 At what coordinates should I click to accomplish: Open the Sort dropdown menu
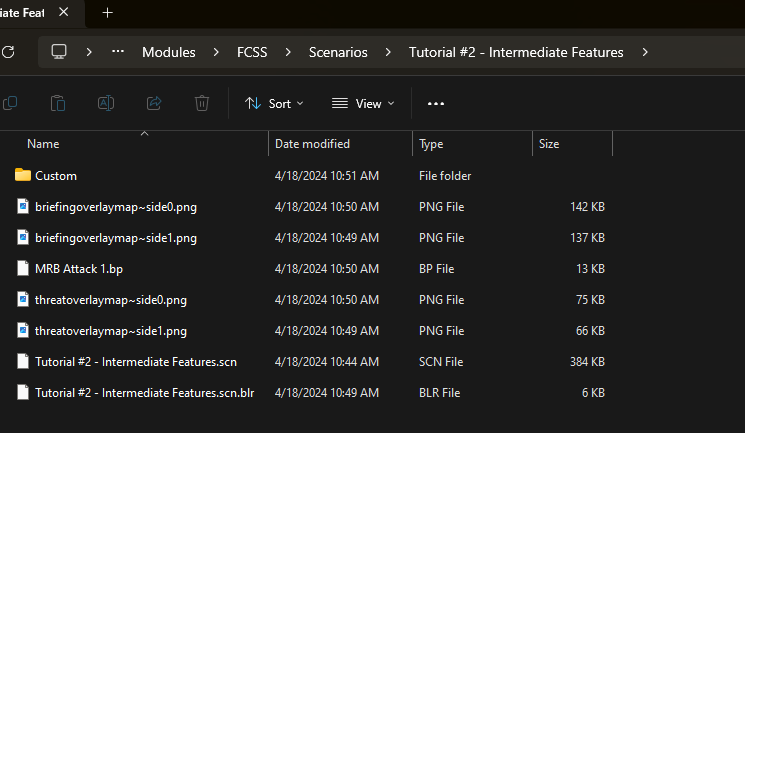(274, 103)
